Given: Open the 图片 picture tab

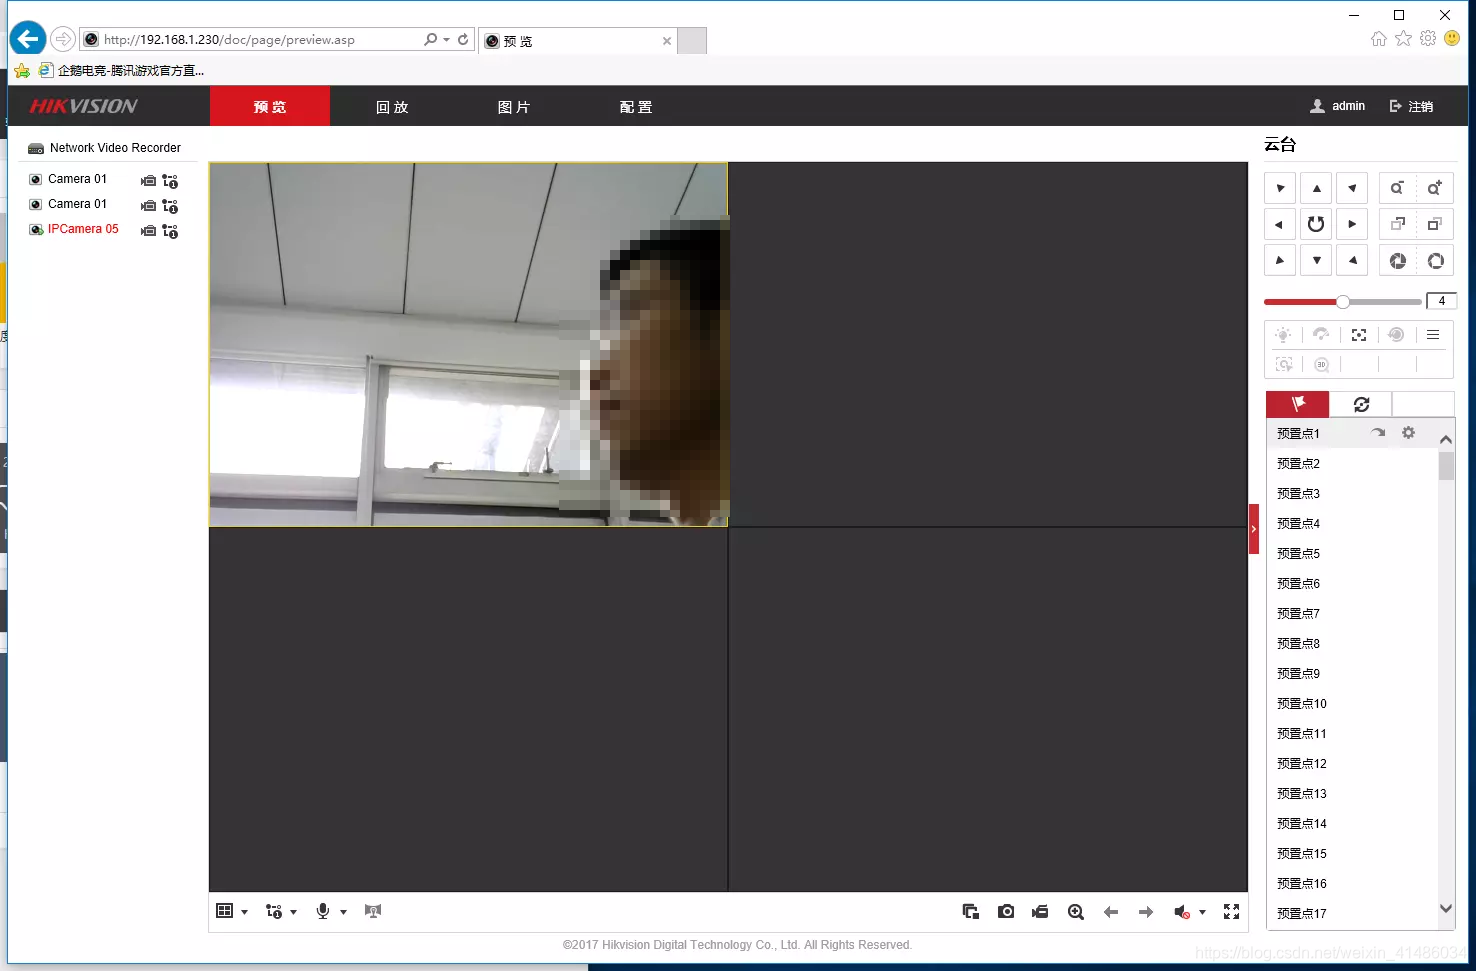Looking at the screenshot, I should tap(514, 106).
